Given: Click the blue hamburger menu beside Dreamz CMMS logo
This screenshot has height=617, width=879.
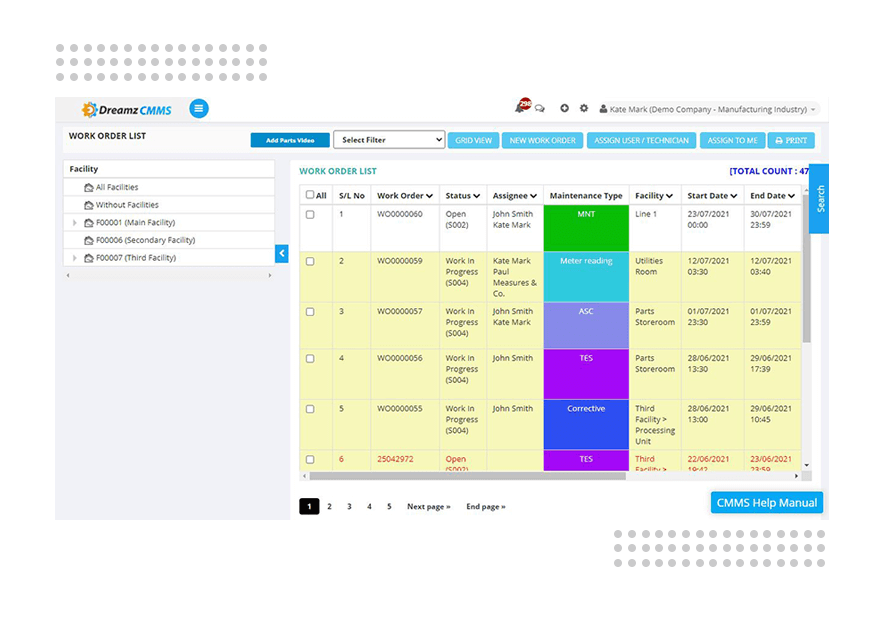Looking at the screenshot, I should [198, 109].
